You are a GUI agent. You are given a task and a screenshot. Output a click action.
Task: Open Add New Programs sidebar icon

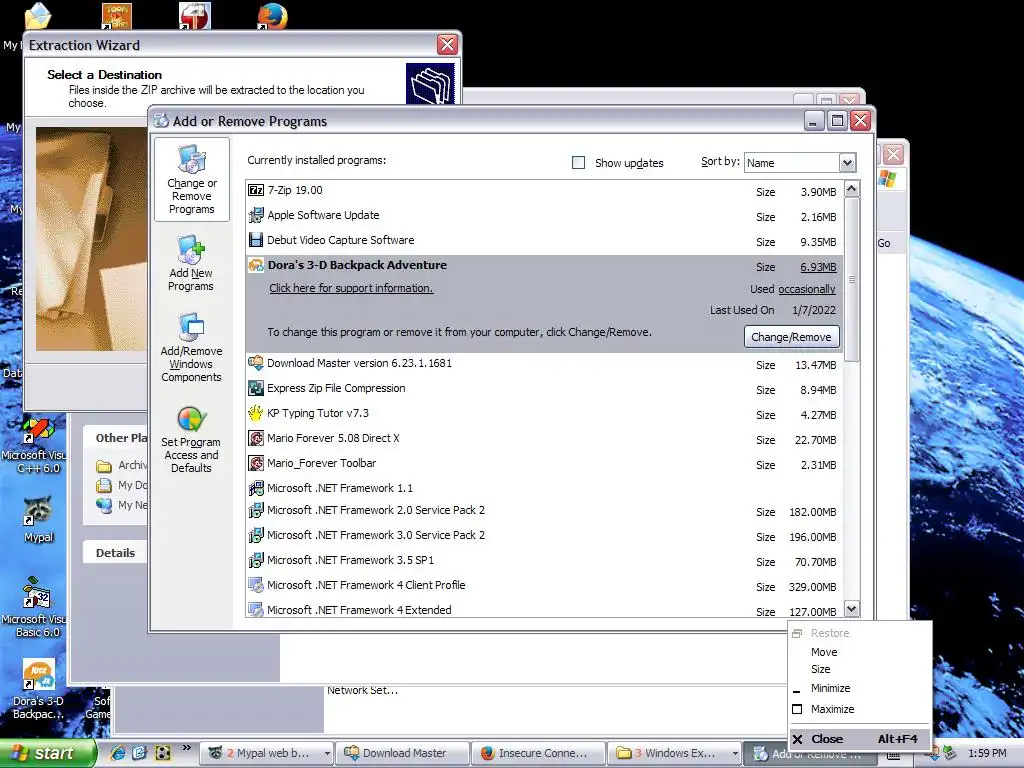tap(191, 263)
